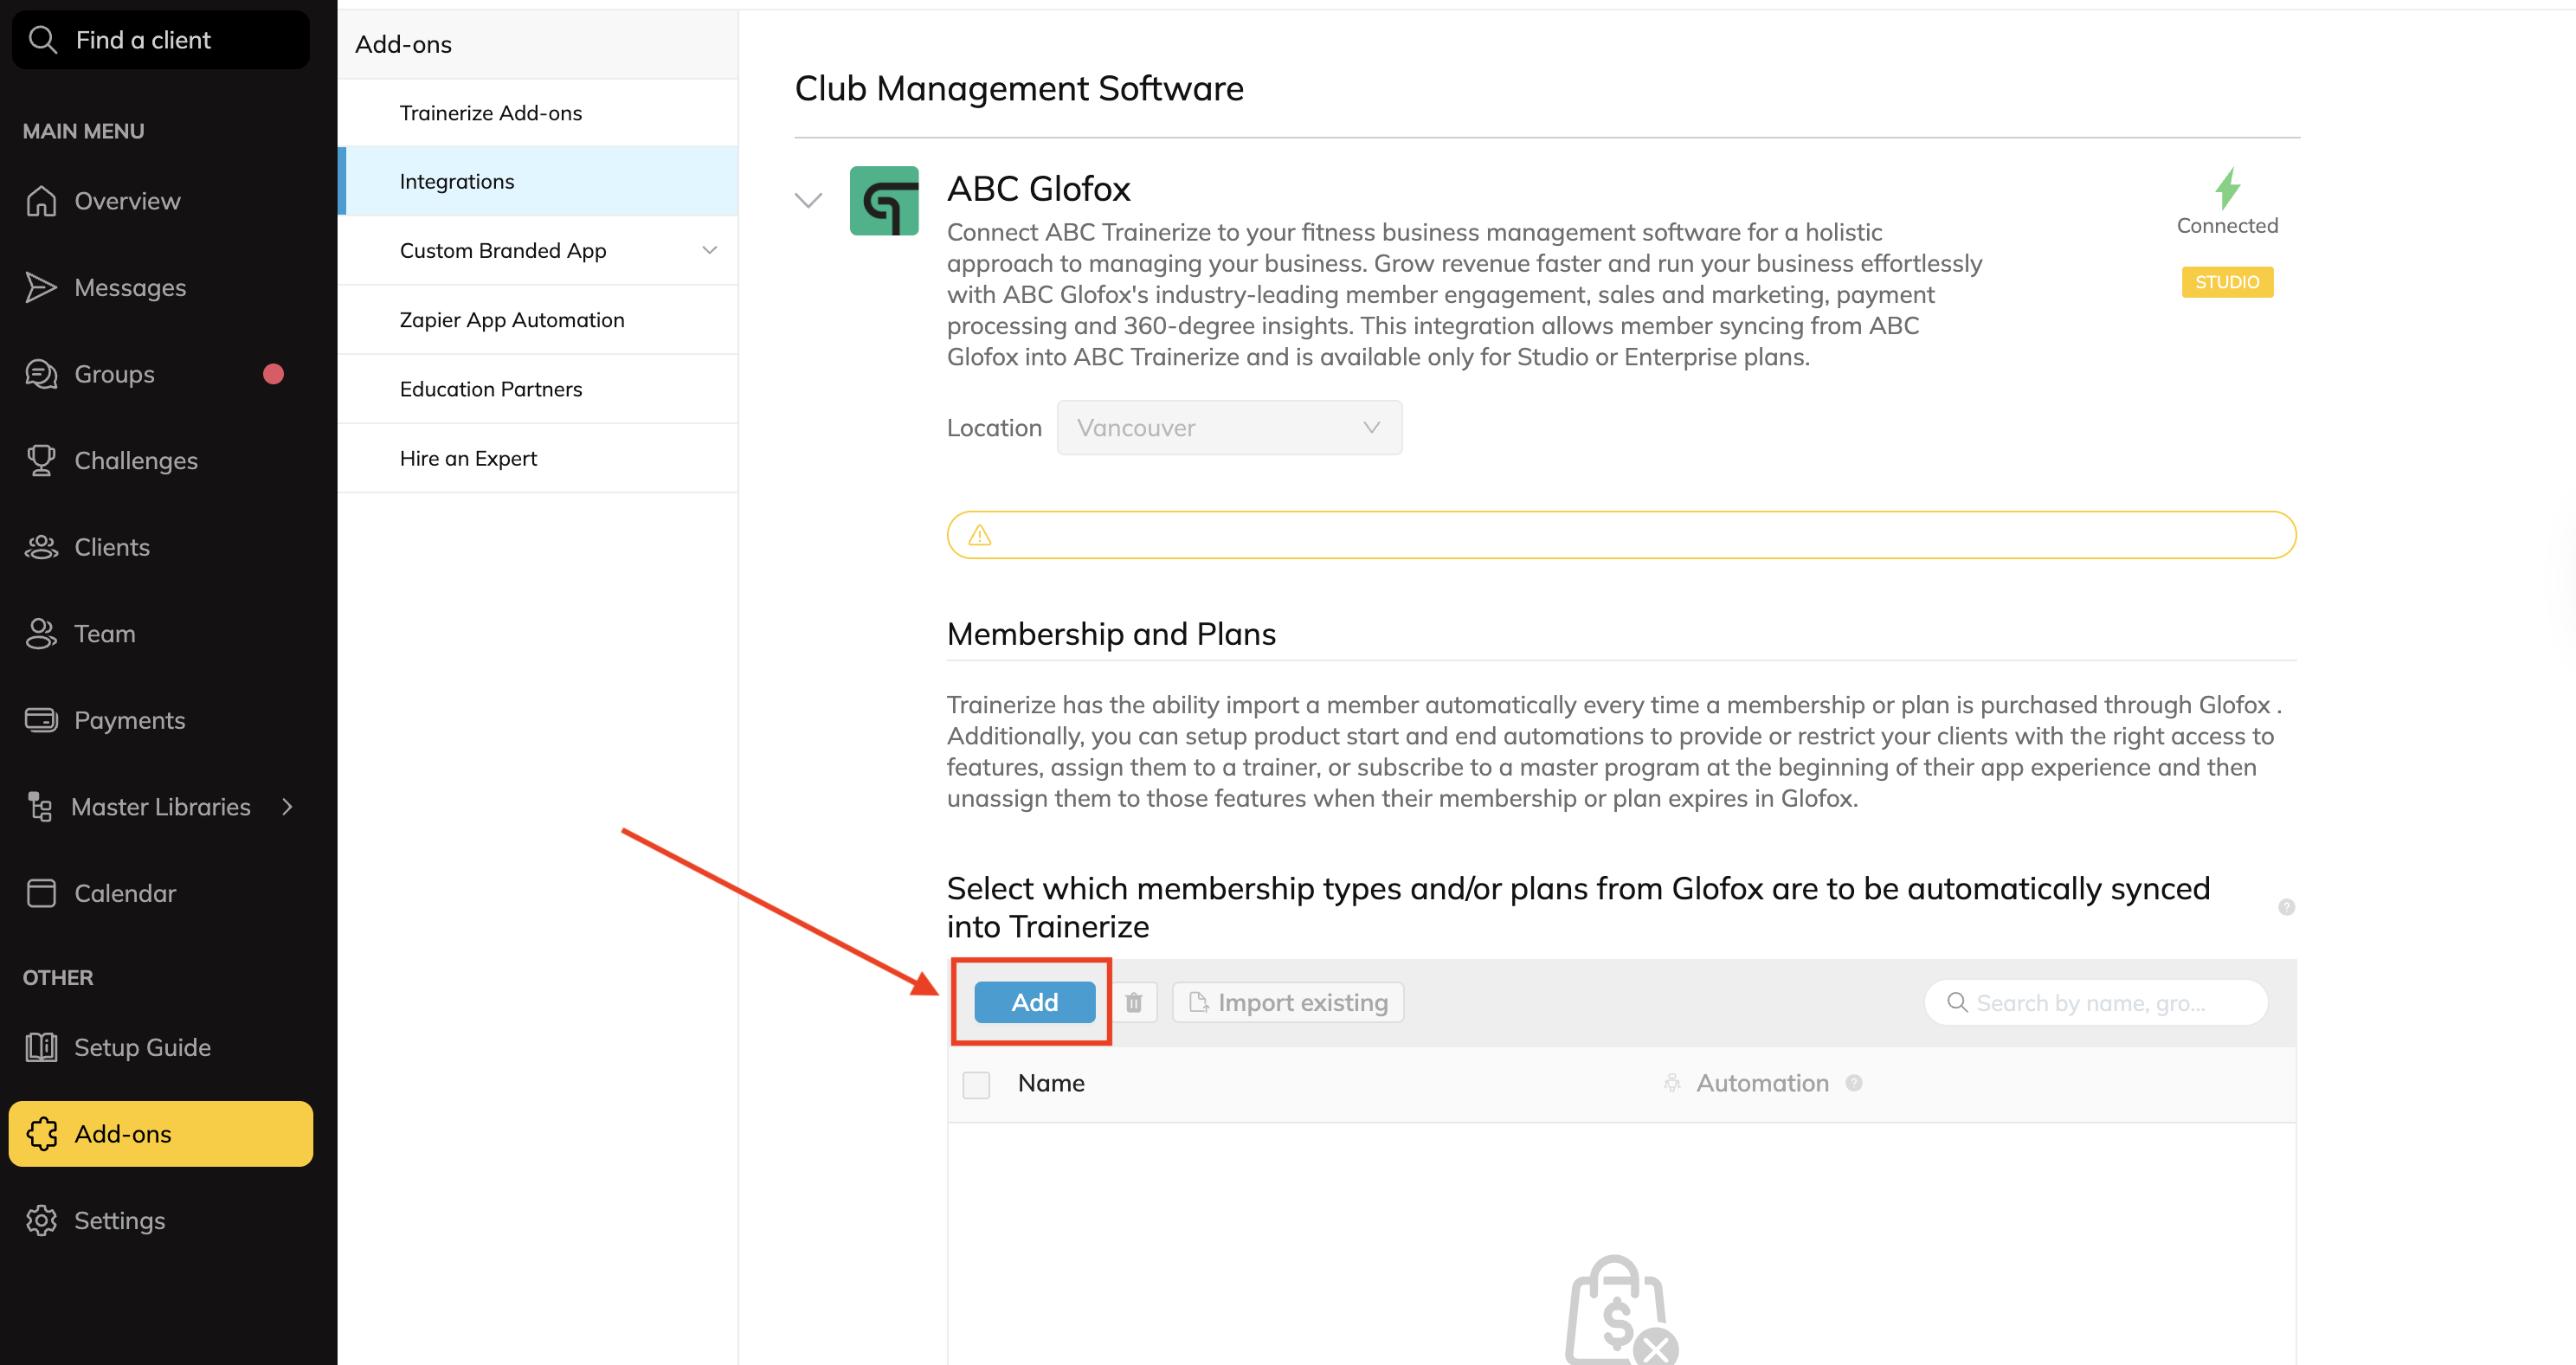This screenshot has width=2576, height=1365.
Task: Open the Overview home icon
Action: (41, 201)
